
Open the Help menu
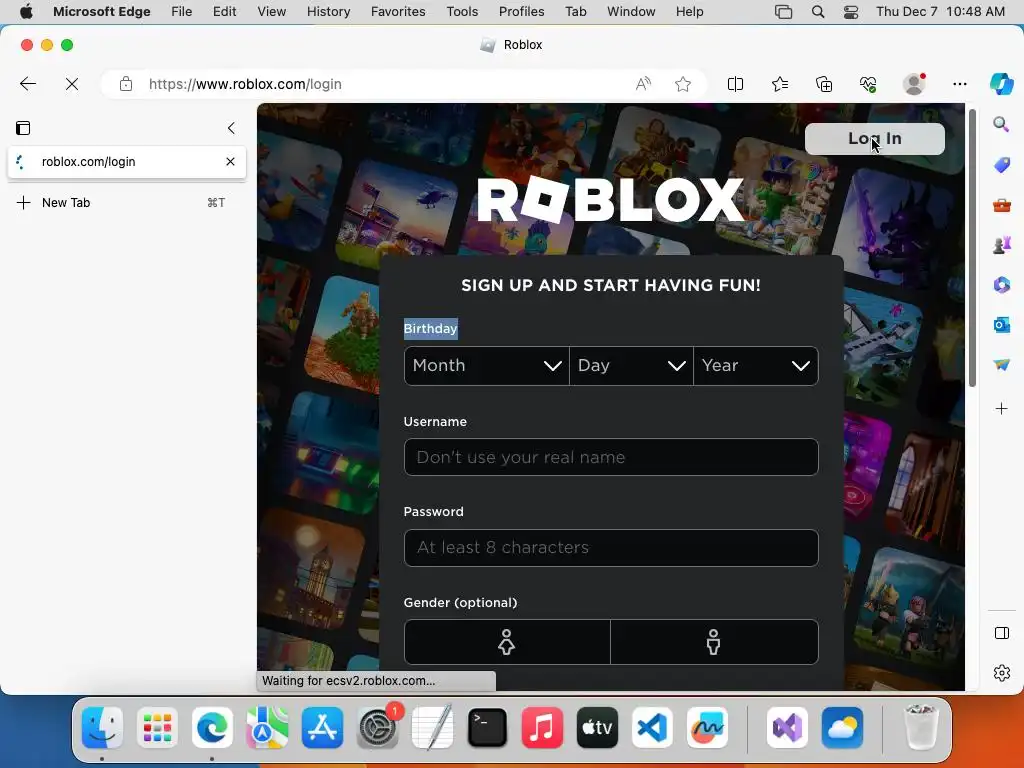690,11
